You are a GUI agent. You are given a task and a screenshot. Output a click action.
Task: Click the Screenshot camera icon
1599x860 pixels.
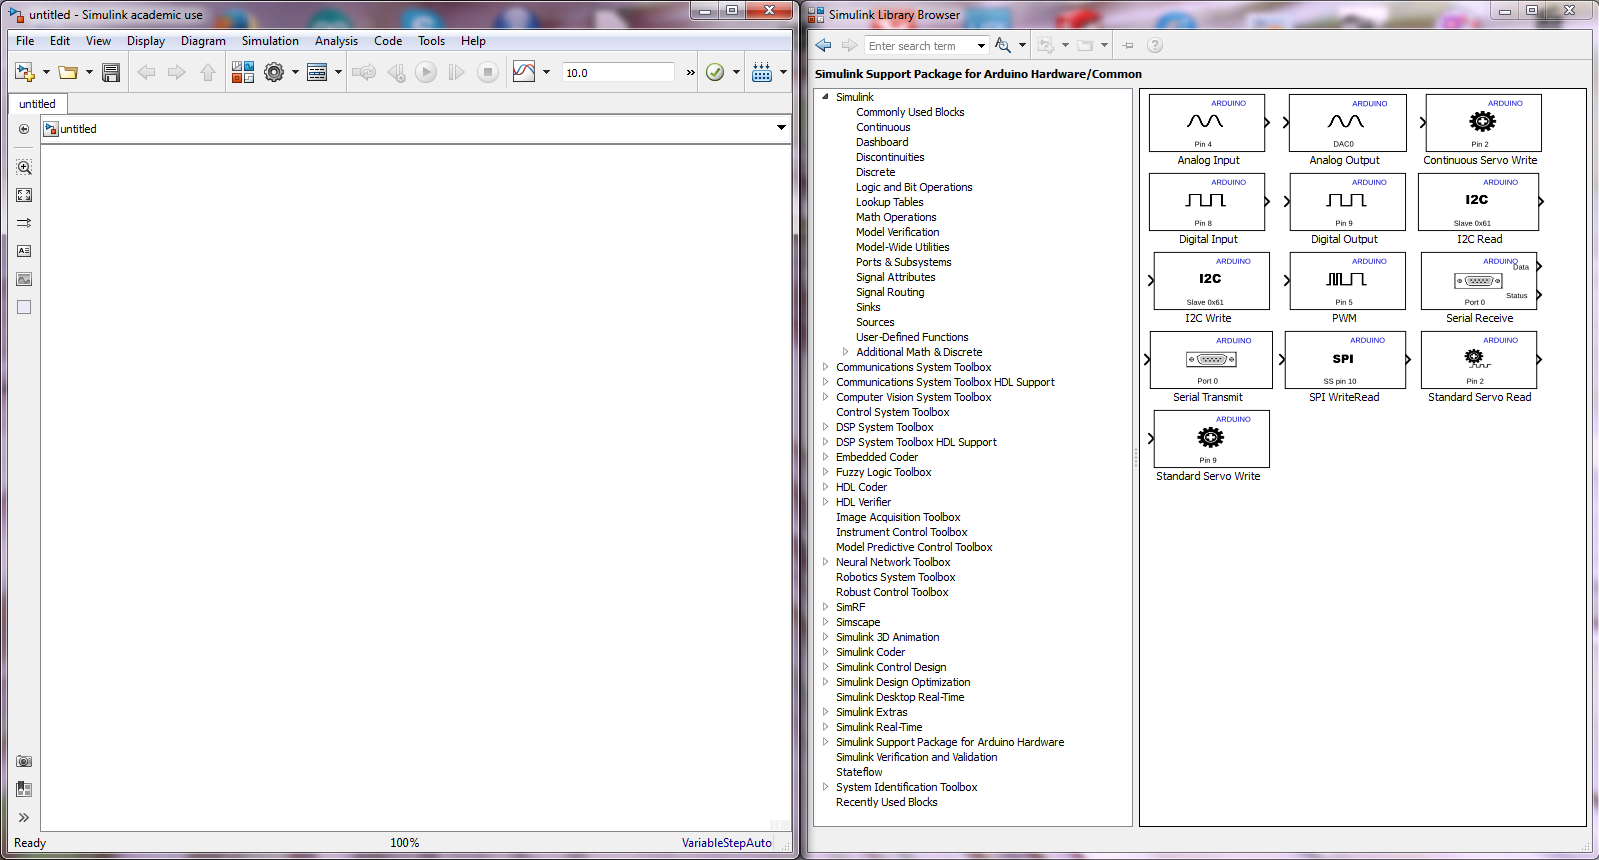24,761
